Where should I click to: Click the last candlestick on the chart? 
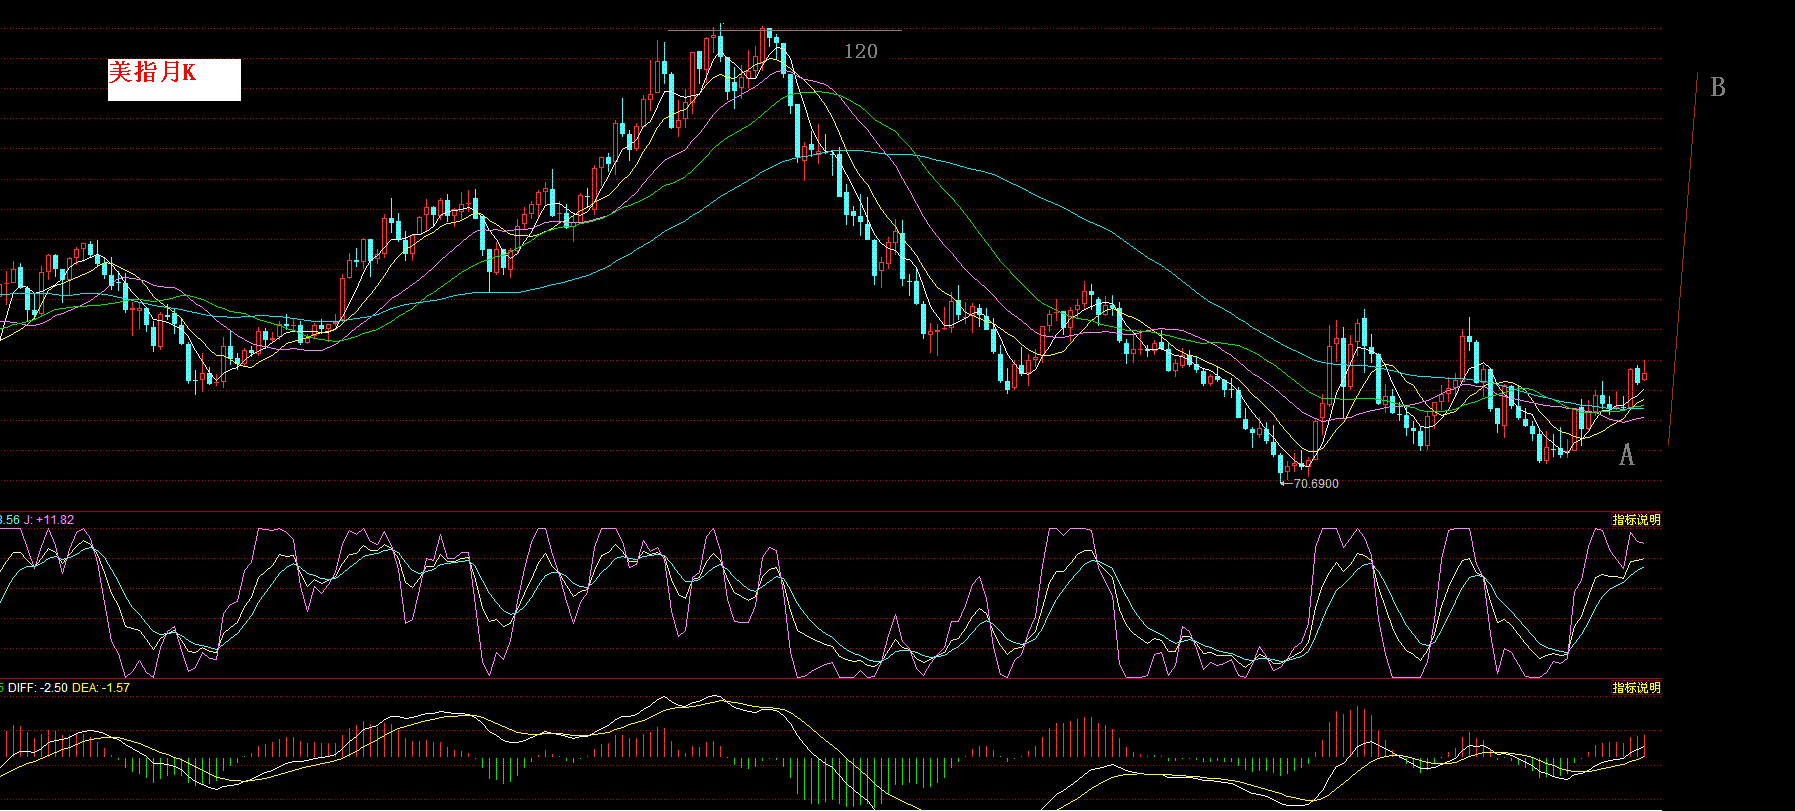click(x=1644, y=375)
